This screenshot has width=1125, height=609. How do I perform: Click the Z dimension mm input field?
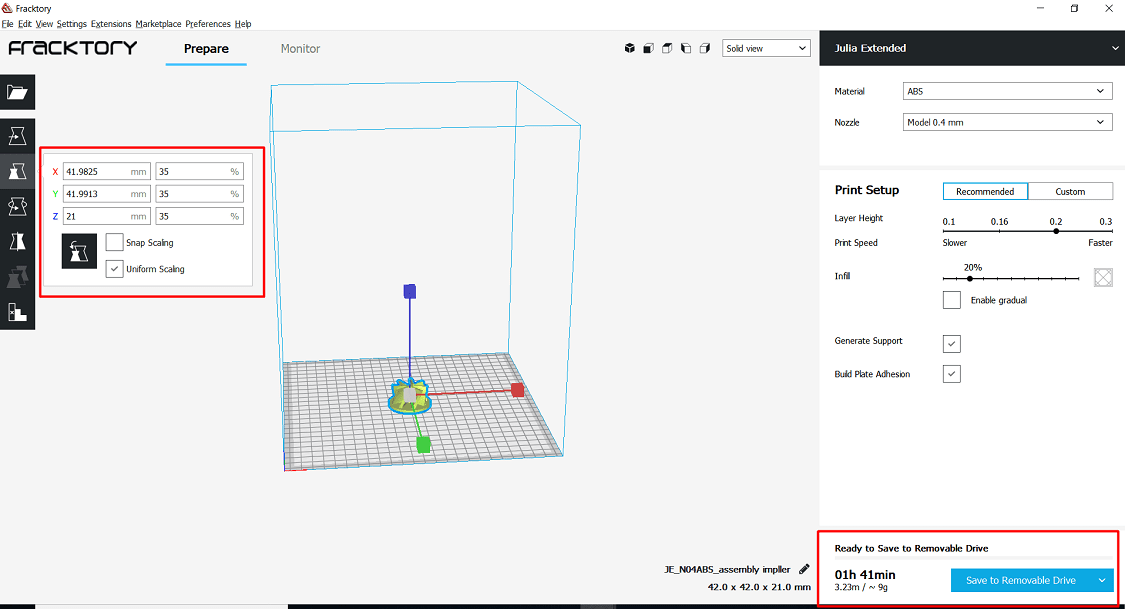[x=107, y=216]
